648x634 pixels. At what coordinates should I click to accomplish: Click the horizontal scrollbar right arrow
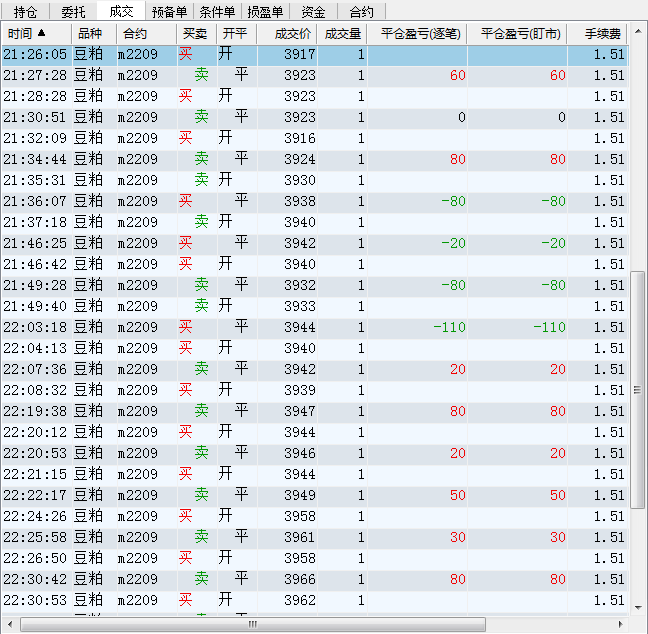point(621,624)
